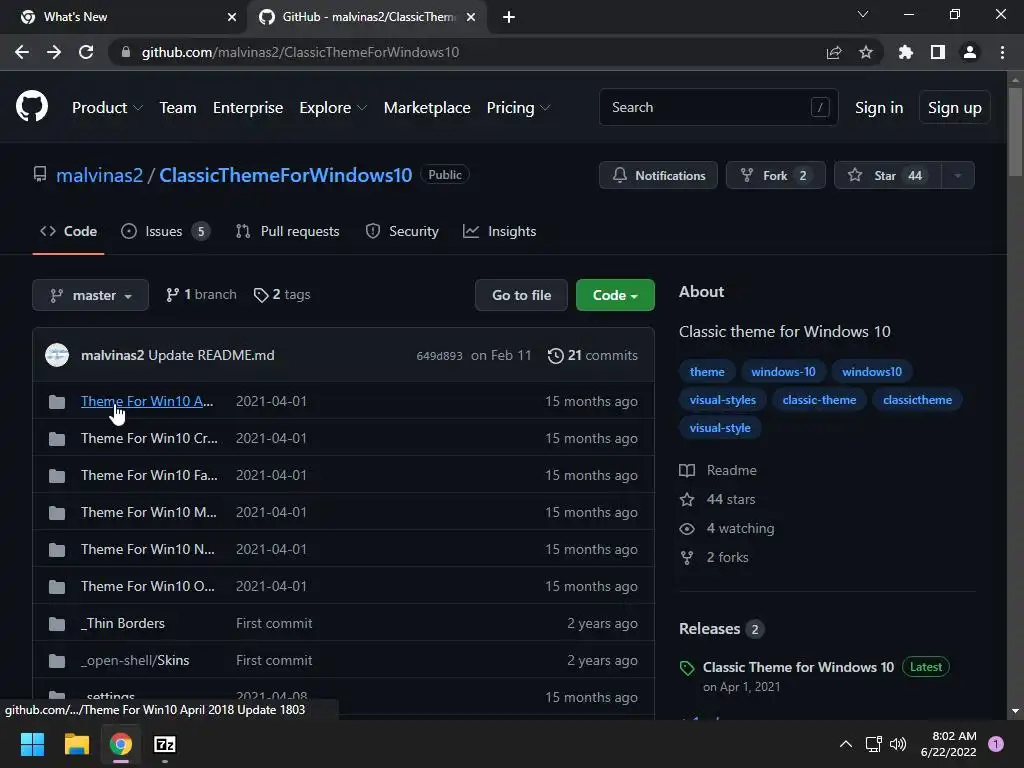
Task: Click the page vertical scrollbar thumb
Action: pyautogui.click(x=1015, y=131)
